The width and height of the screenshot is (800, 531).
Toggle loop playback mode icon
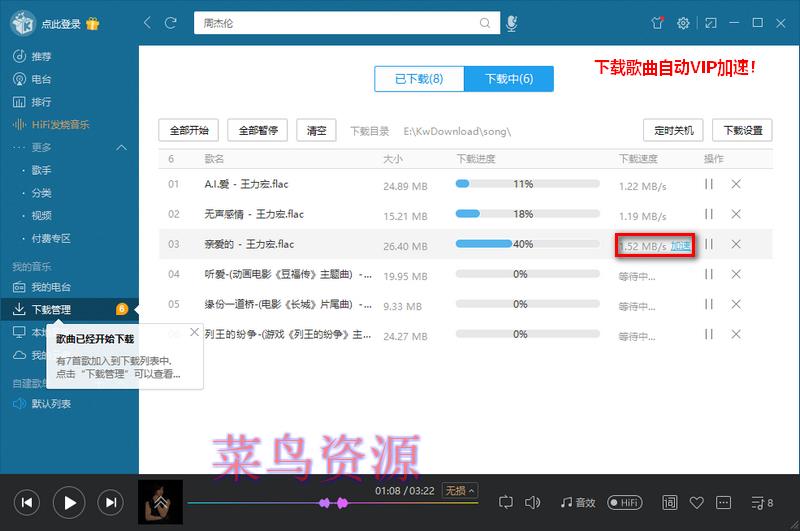505,502
